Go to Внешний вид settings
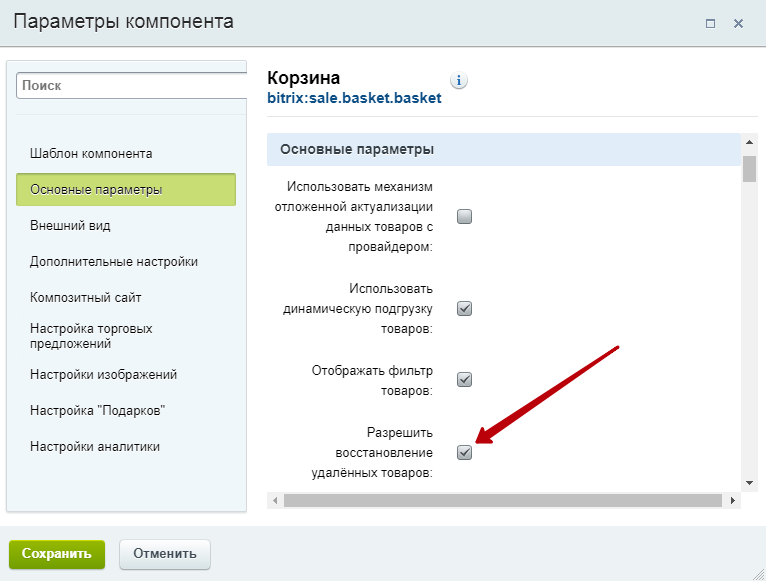Screen dimensions: 766x581 click(70, 226)
